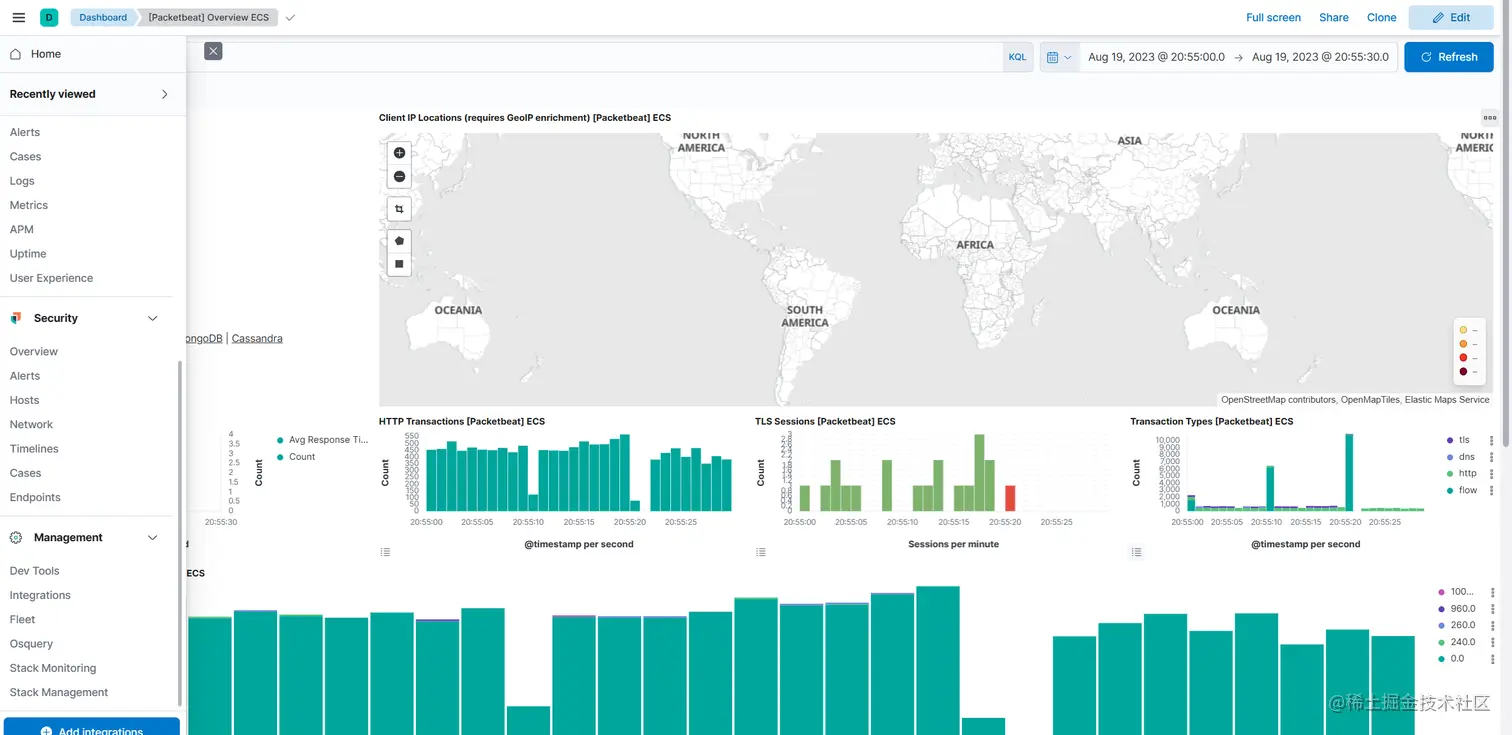Open the map panel options menu
Image resolution: width=1512 pixels, height=735 pixels.
pos(1490,118)
